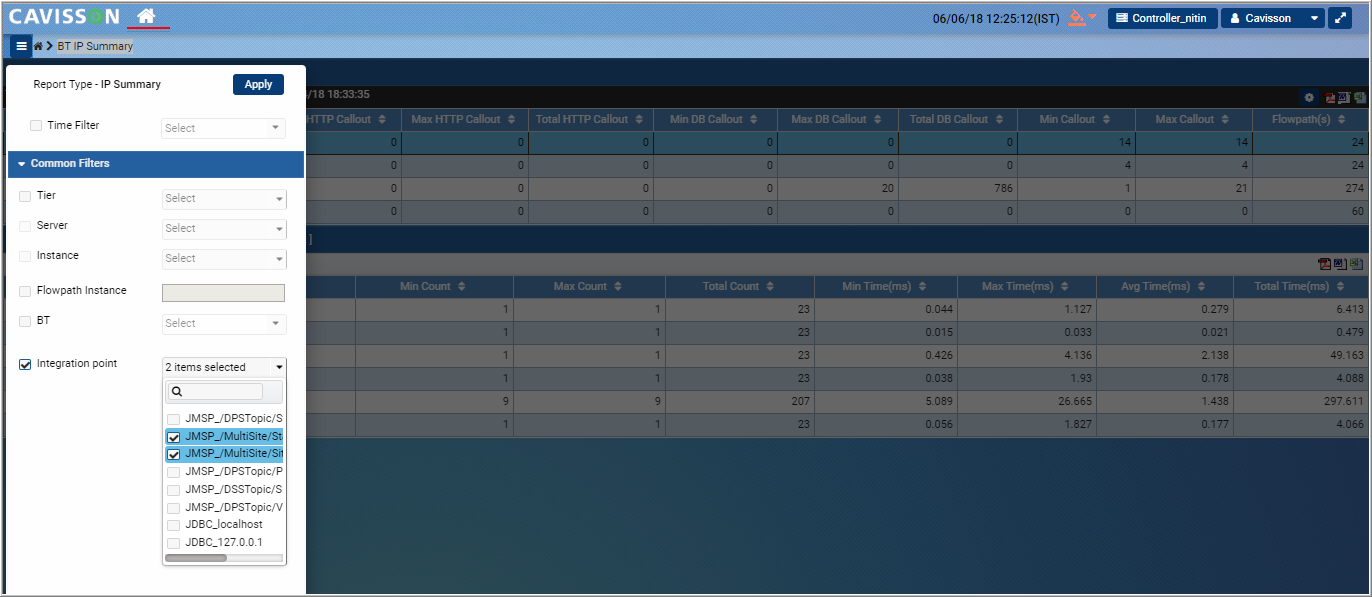Enable the Flowpath Instance checkbox
Viewport: 1372px width, 597px height.
pyautogui.click(x=25, y=291)
